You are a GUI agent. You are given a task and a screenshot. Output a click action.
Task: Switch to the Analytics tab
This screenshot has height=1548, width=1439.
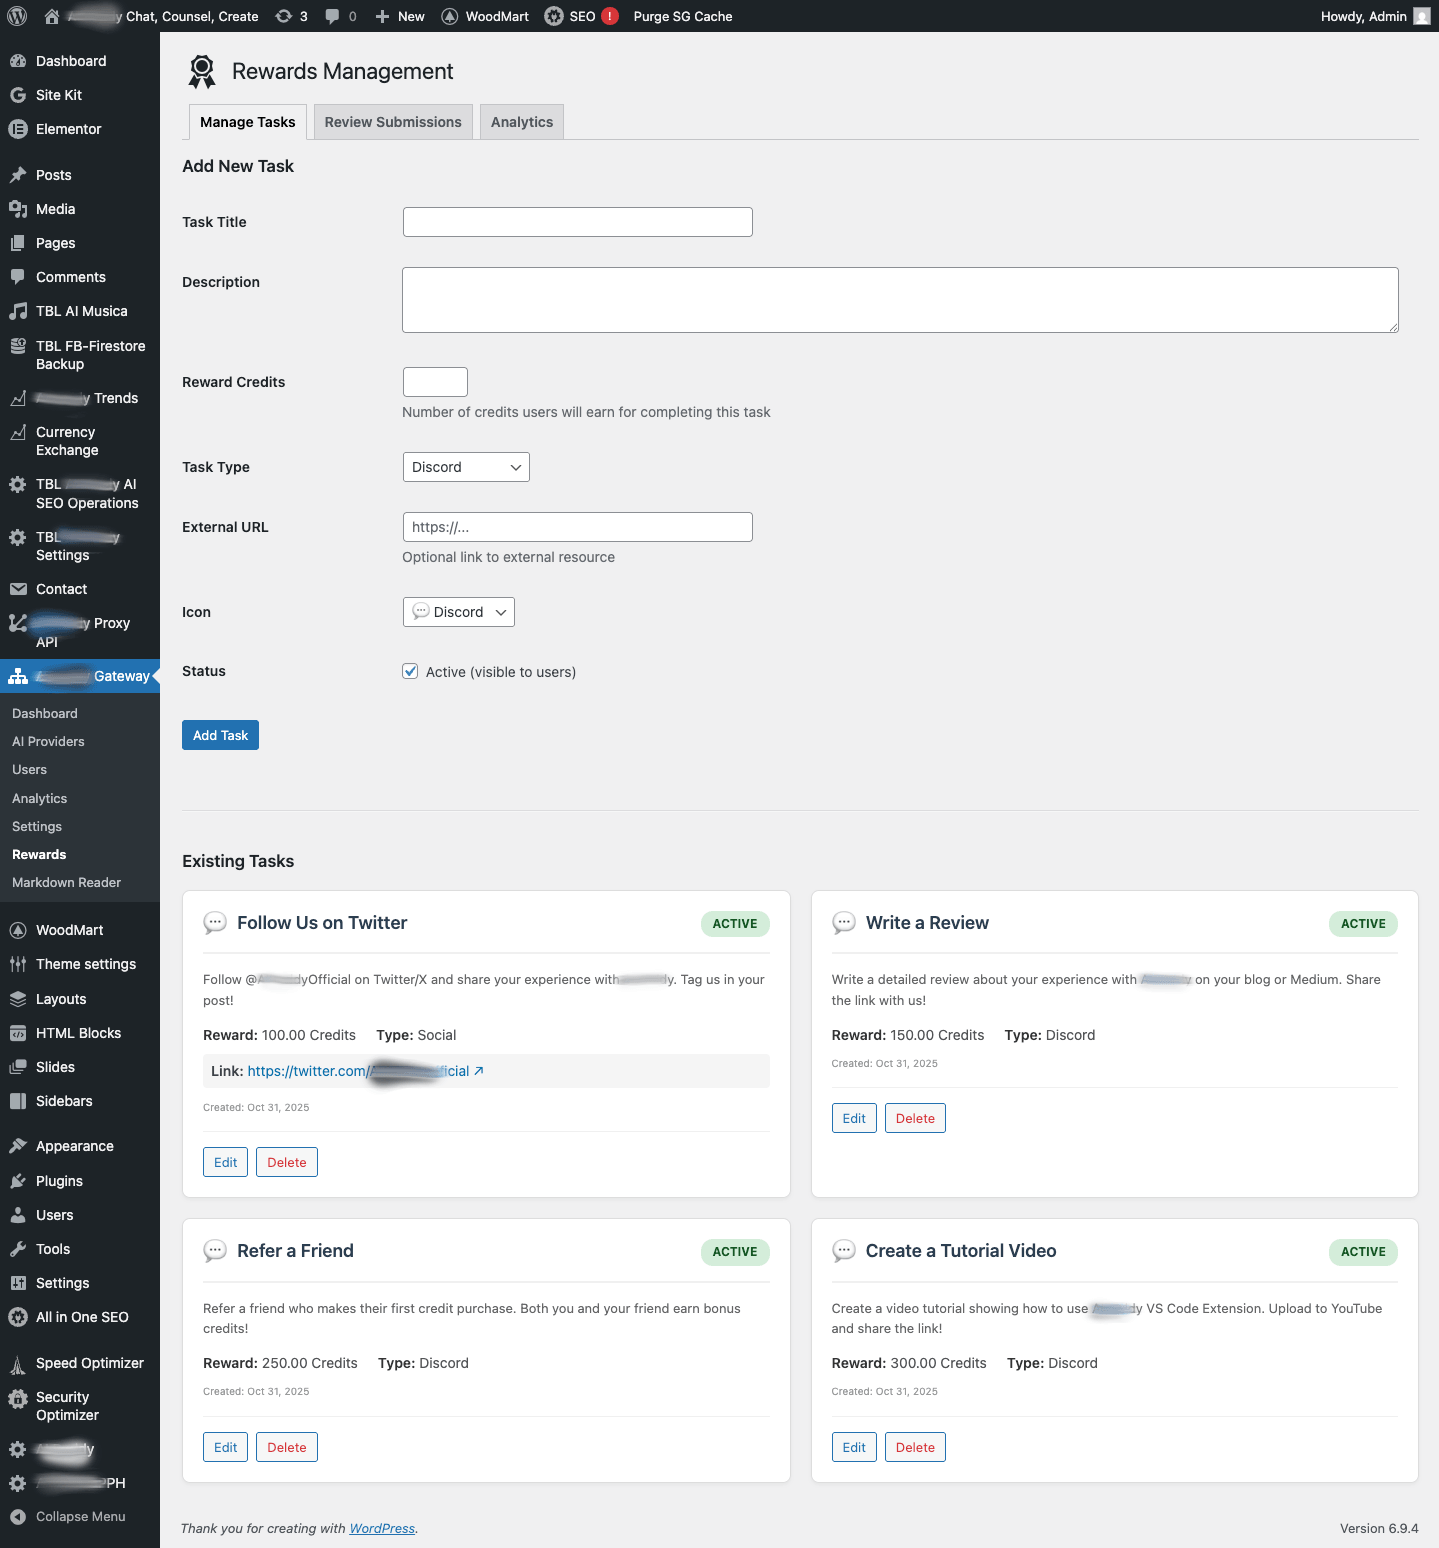pyautogui.click(x=521, y=122)
